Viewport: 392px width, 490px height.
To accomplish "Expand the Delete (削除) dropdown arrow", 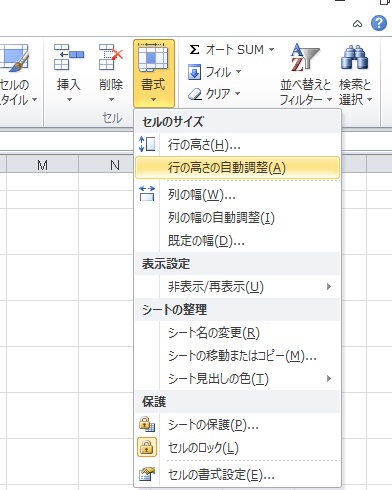I will 111,99.
